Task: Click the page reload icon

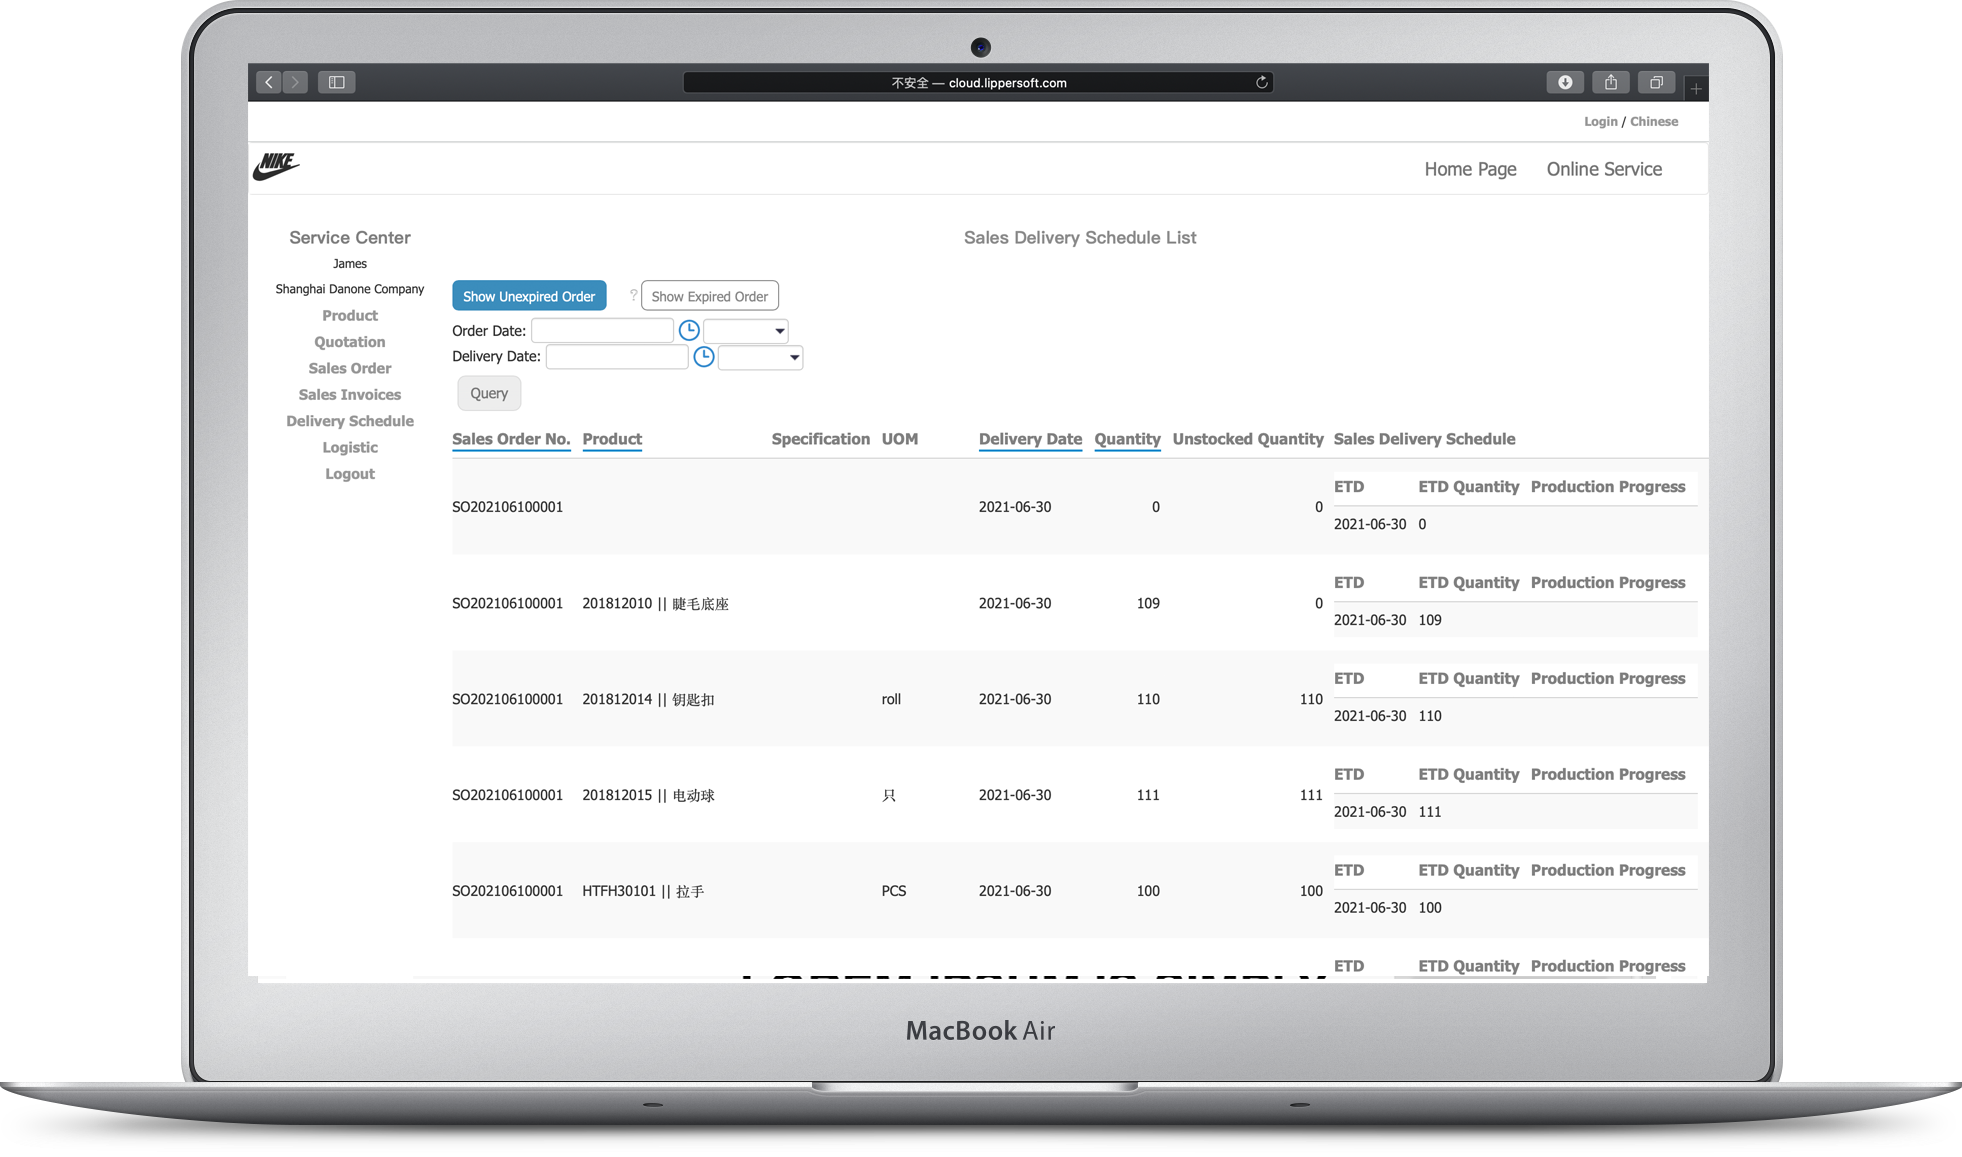Action: coord(1262,82)
